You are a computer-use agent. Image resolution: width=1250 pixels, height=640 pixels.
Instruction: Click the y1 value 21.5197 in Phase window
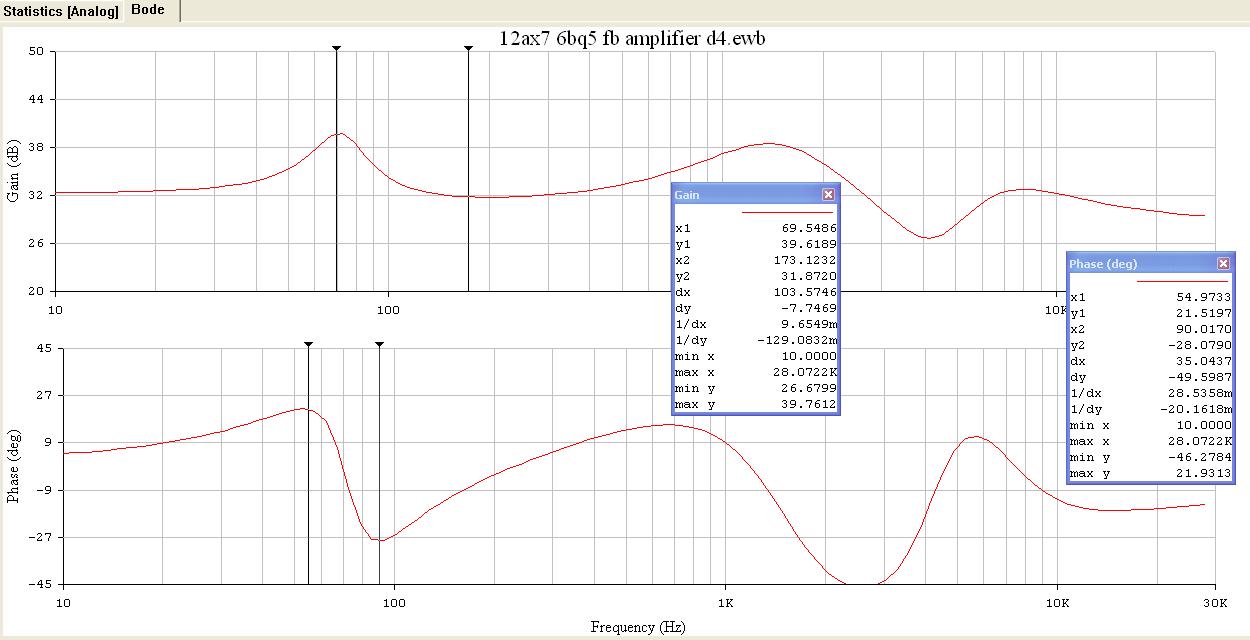point(1204,313)
